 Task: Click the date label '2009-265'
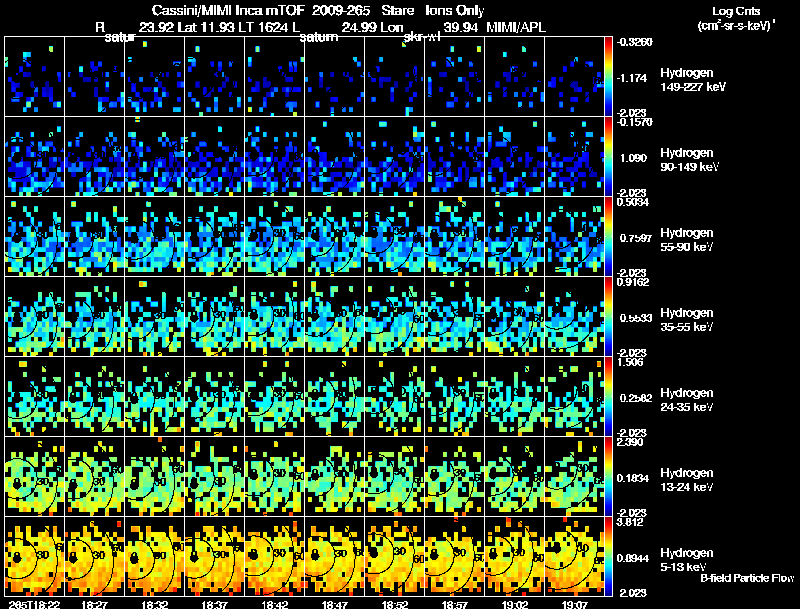[341, 10]
